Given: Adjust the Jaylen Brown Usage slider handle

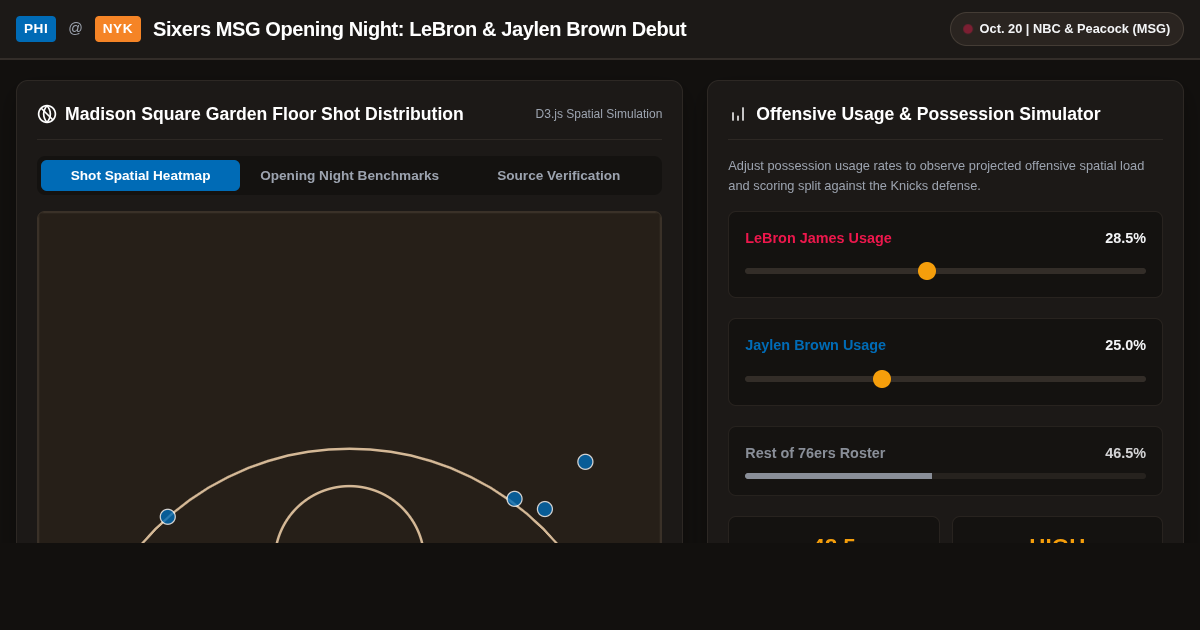Looking at the screenshot, I should (x=882, y=379).
